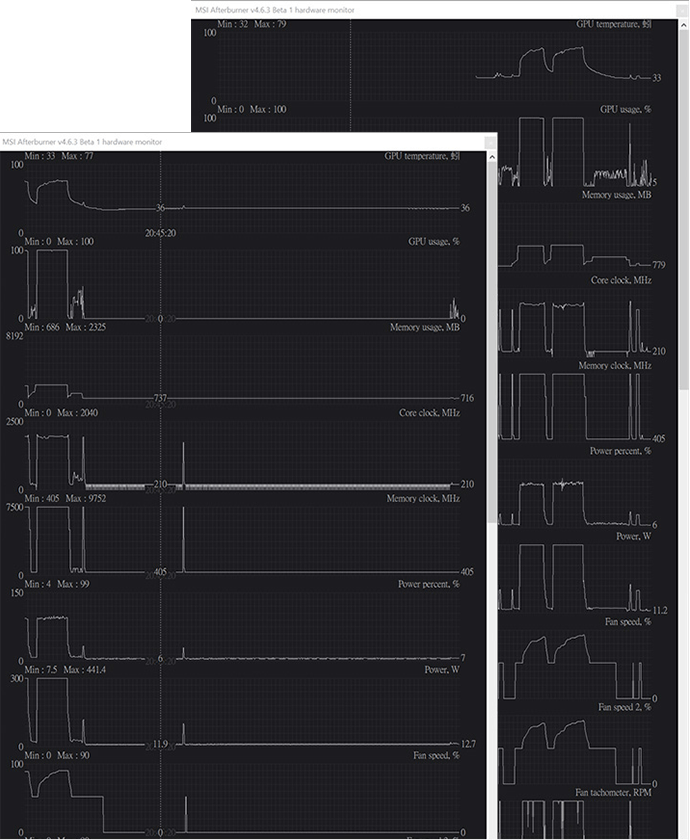
Task: Click the front window's vertical scrollbar thumb
Action: [x=491, y=340]
